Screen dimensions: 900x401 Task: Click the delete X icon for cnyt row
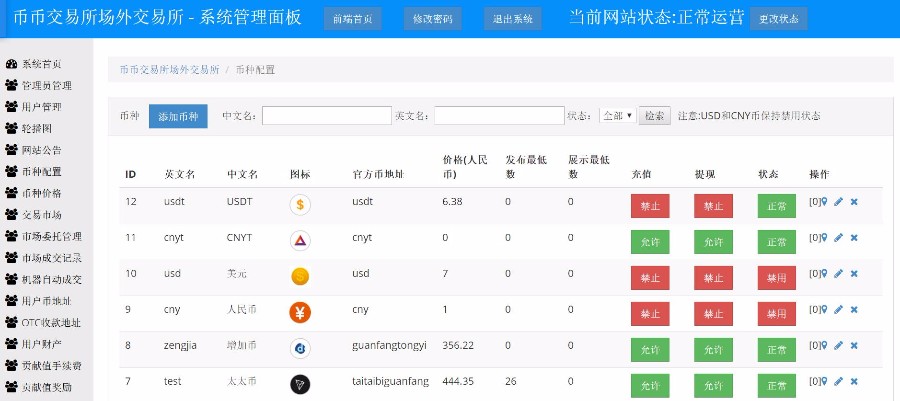[x=854, y=238]
